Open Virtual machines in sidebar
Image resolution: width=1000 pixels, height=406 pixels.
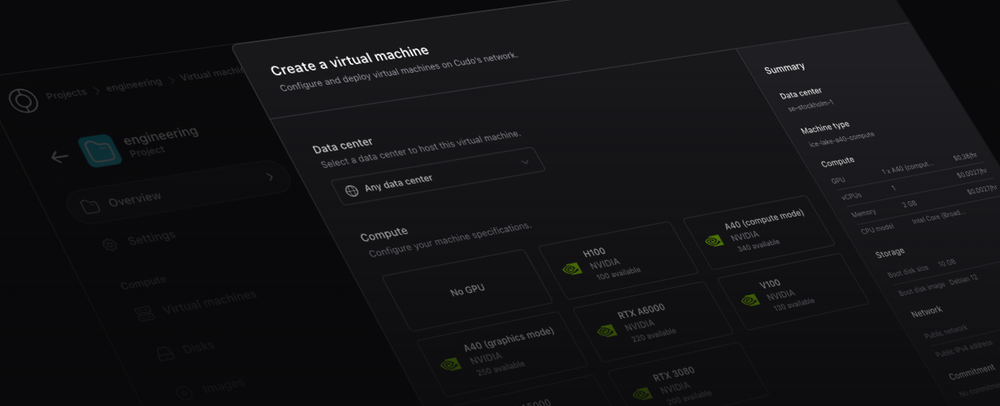pos(208,299)
